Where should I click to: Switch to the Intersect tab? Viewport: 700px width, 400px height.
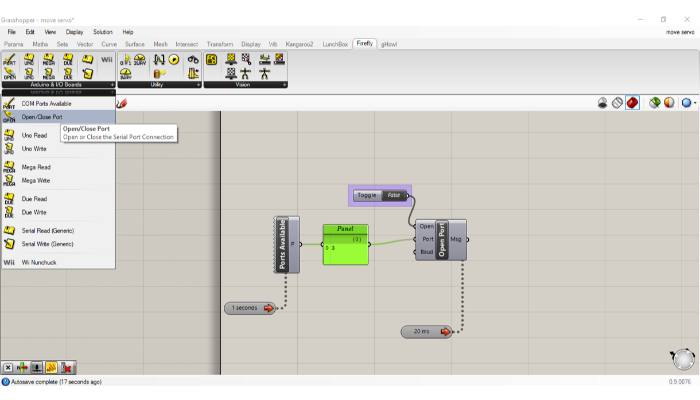[x=187, y=44]
